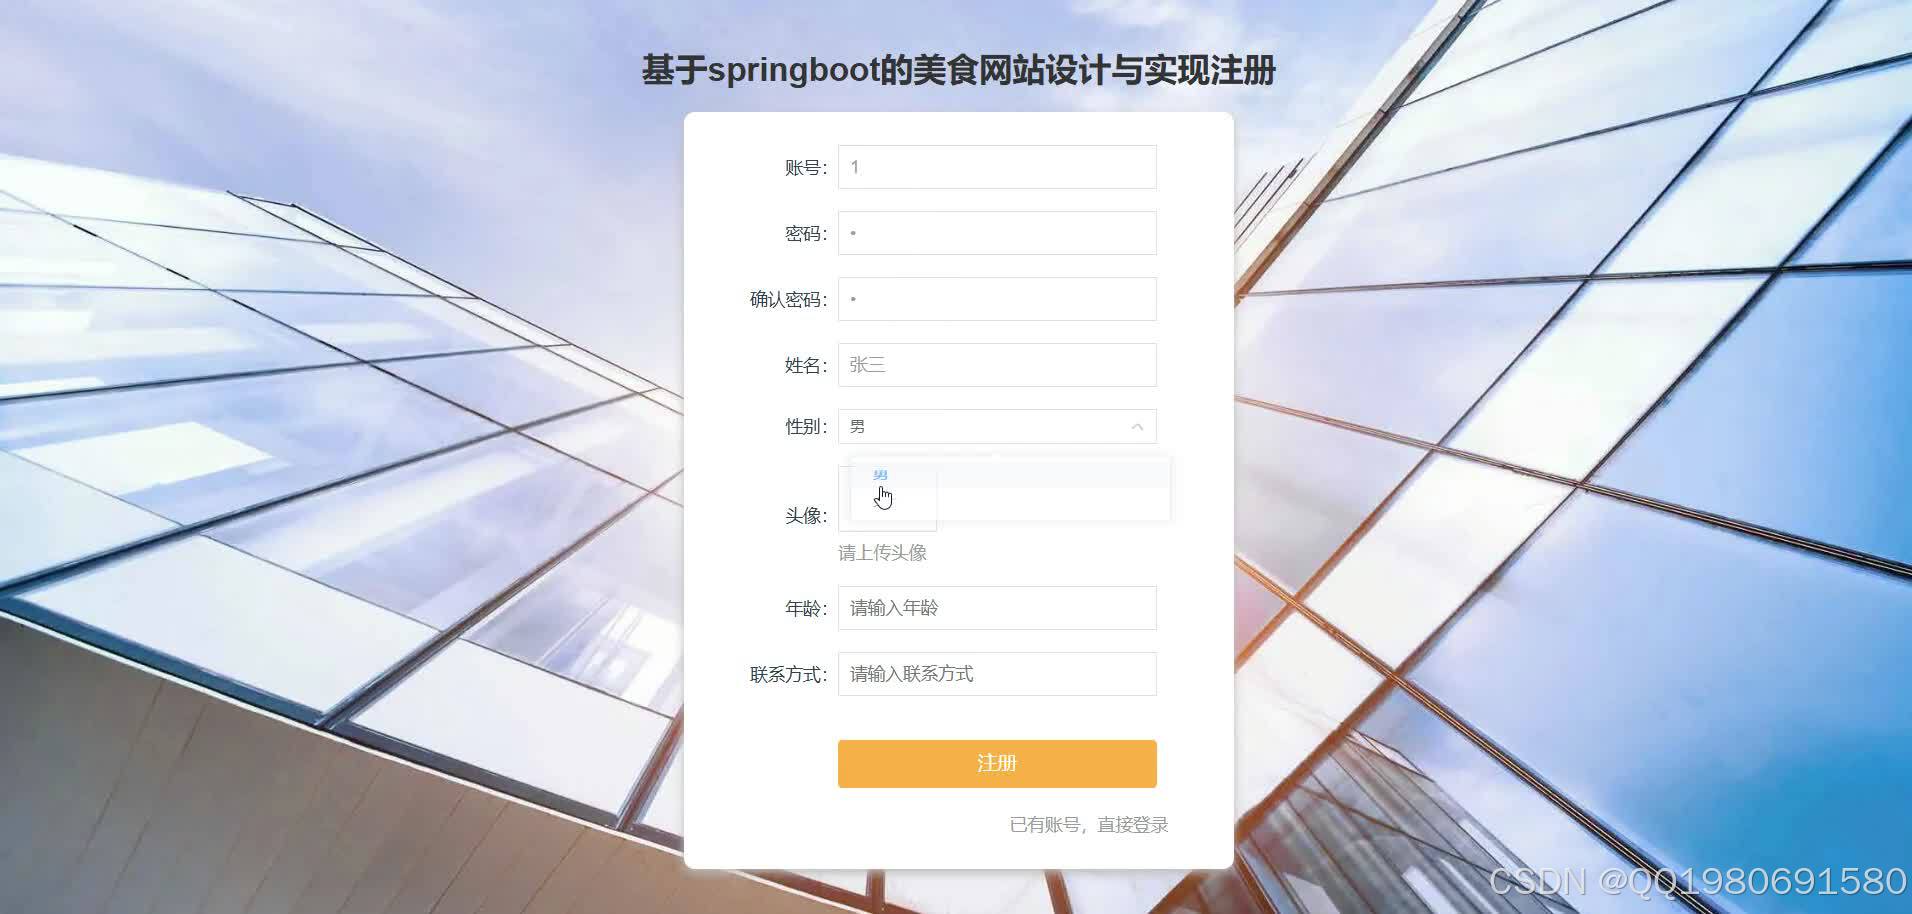Viewport: 1912px width, 914px height.
Task: Click the 注册 button to submit the form
Action: (995, 762)
